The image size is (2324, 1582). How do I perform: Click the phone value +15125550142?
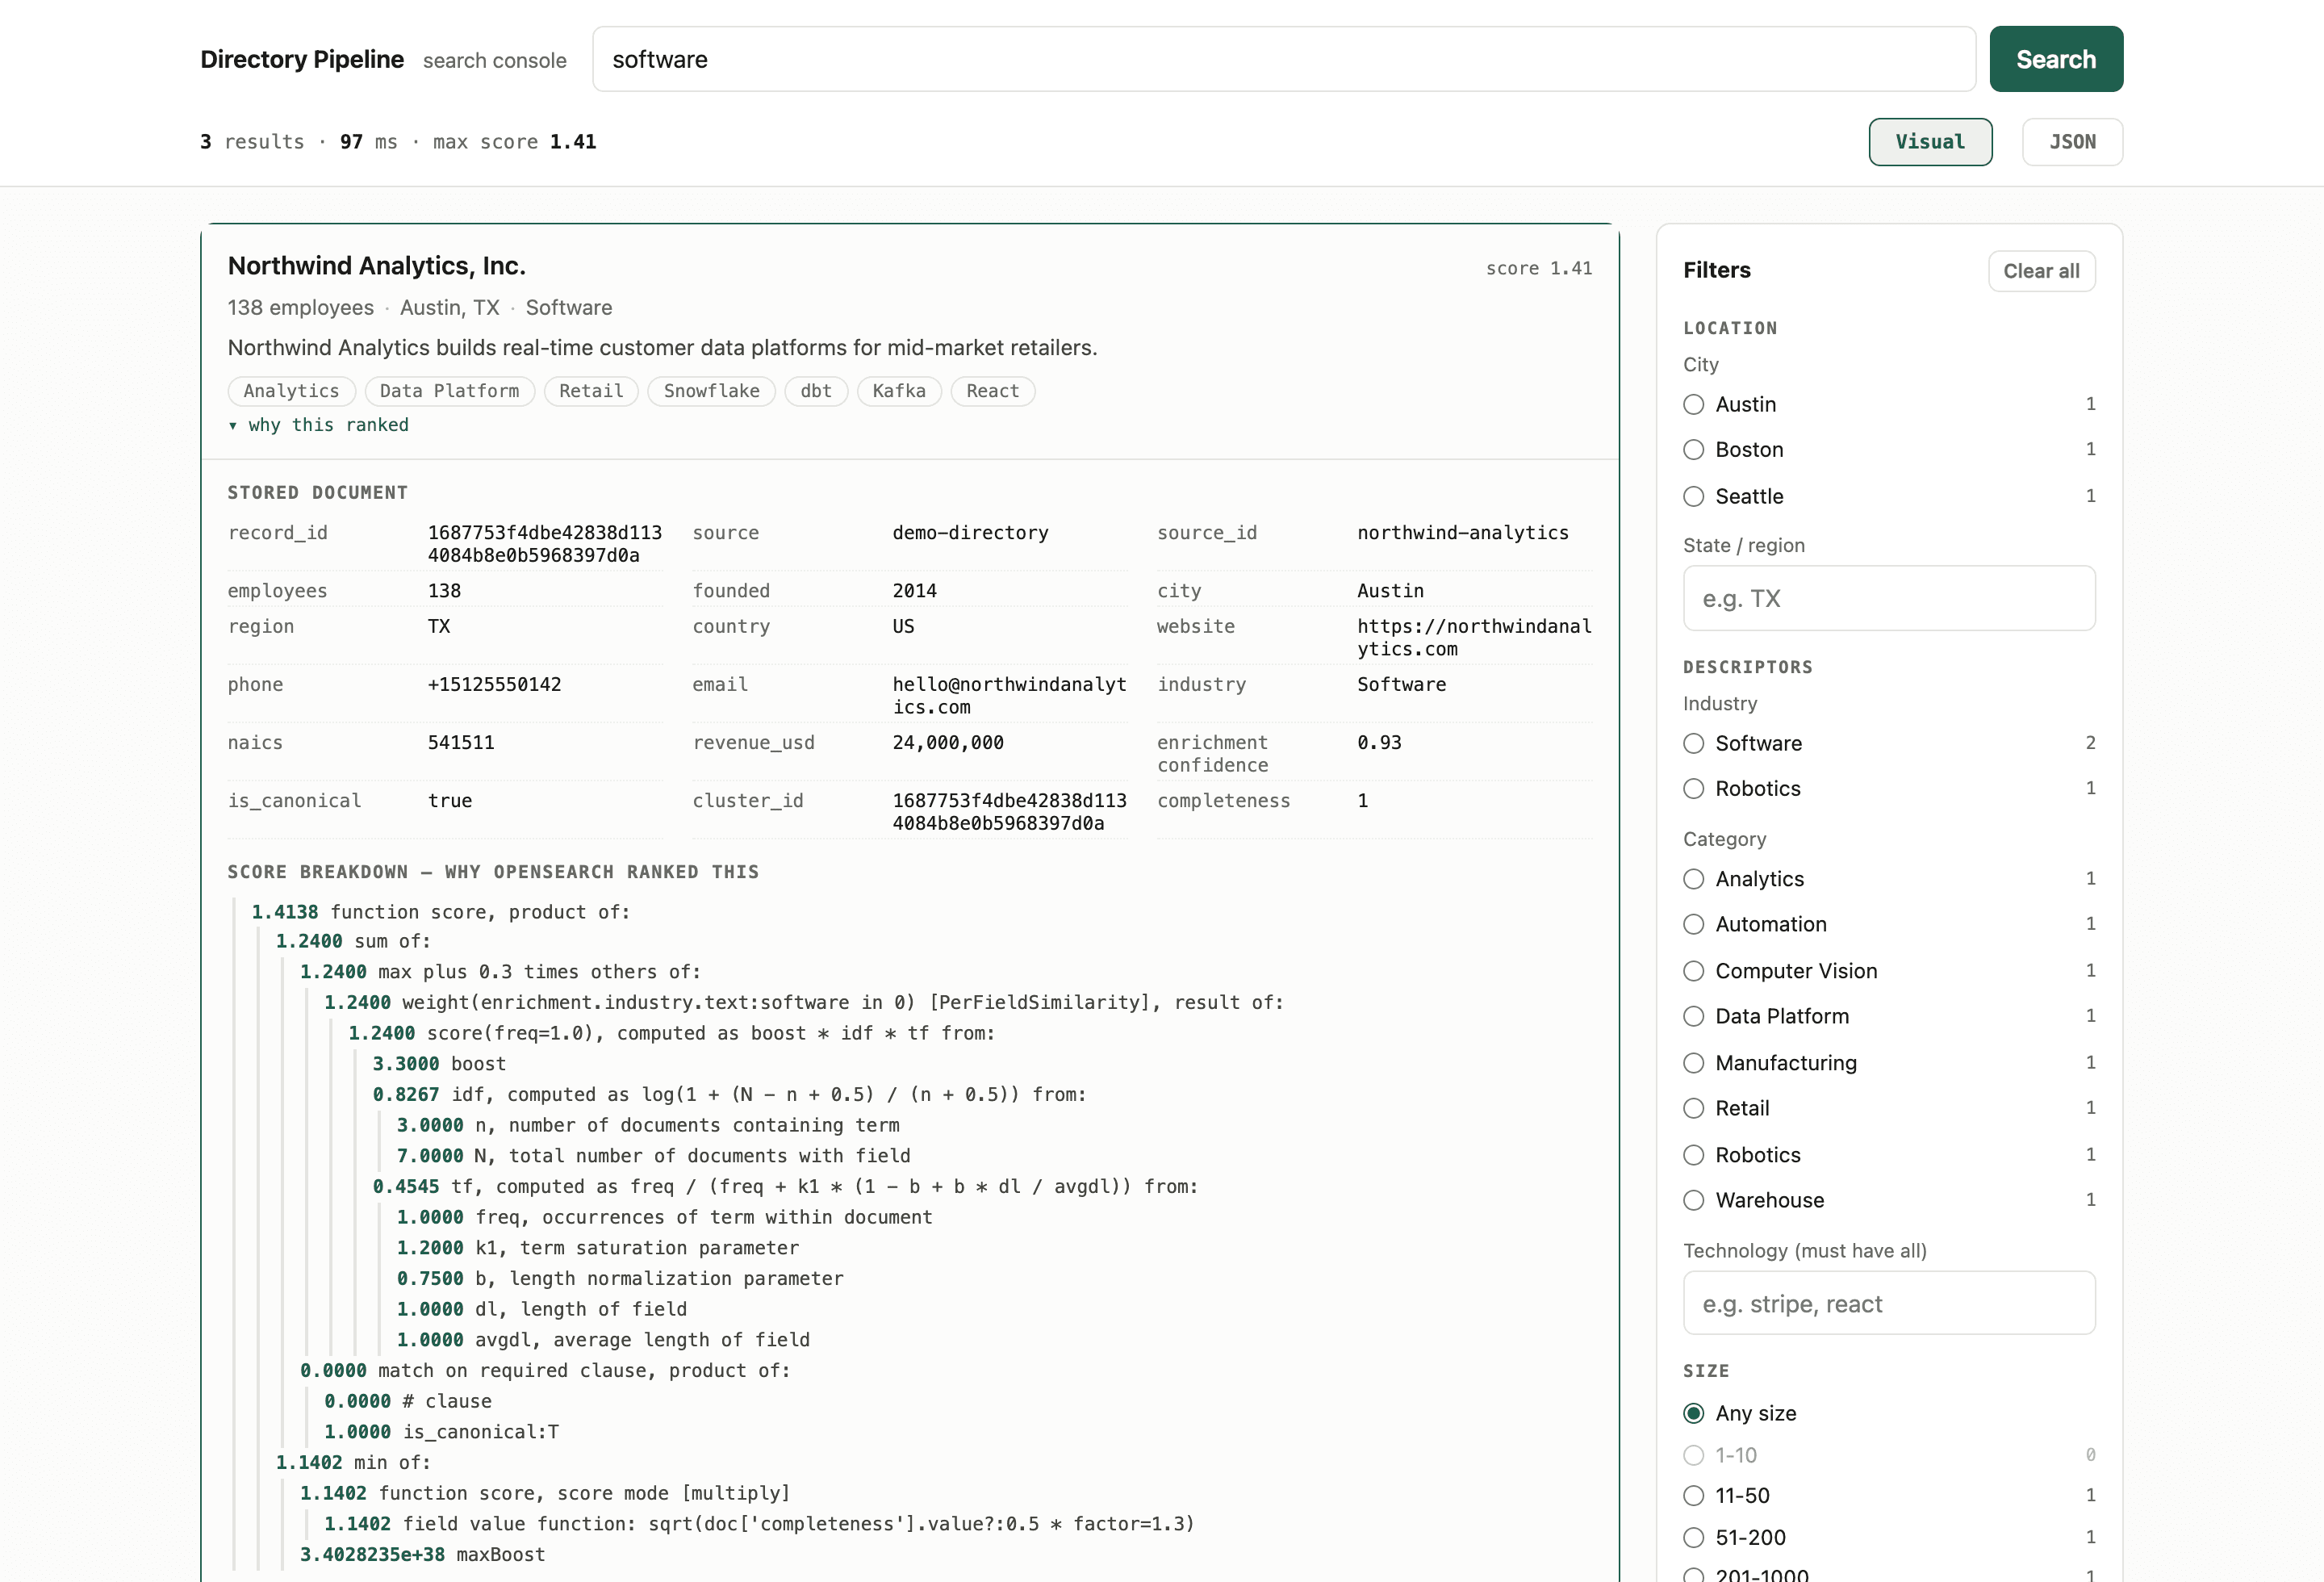pos(494,684)
